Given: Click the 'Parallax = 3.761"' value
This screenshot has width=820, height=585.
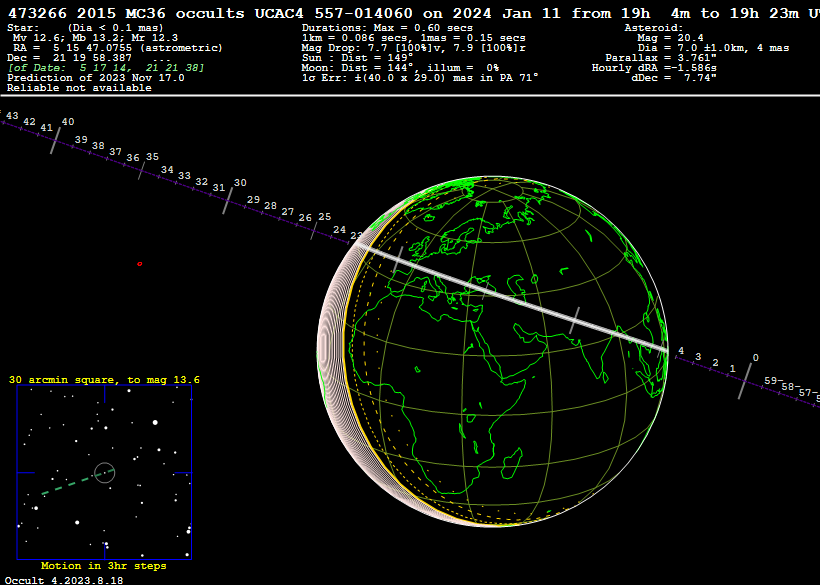Looking at the screenshot, I should [x=661, y=58].
